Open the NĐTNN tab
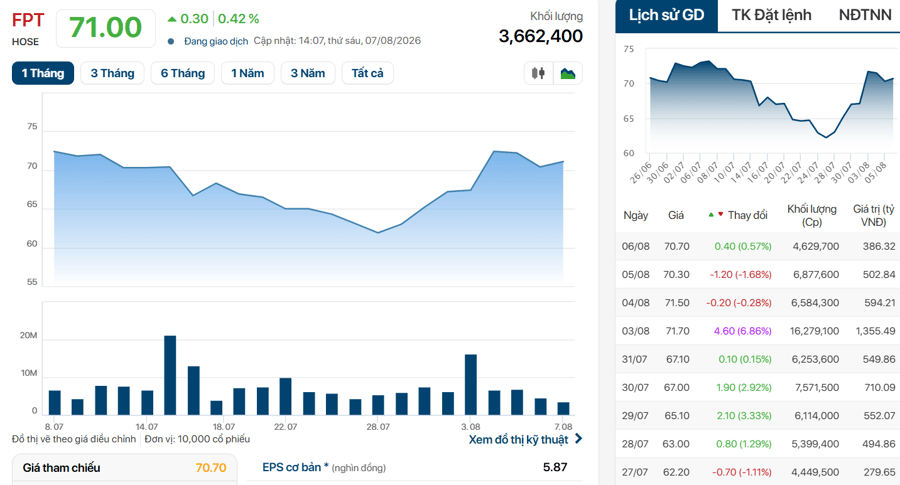 (865, 15)
